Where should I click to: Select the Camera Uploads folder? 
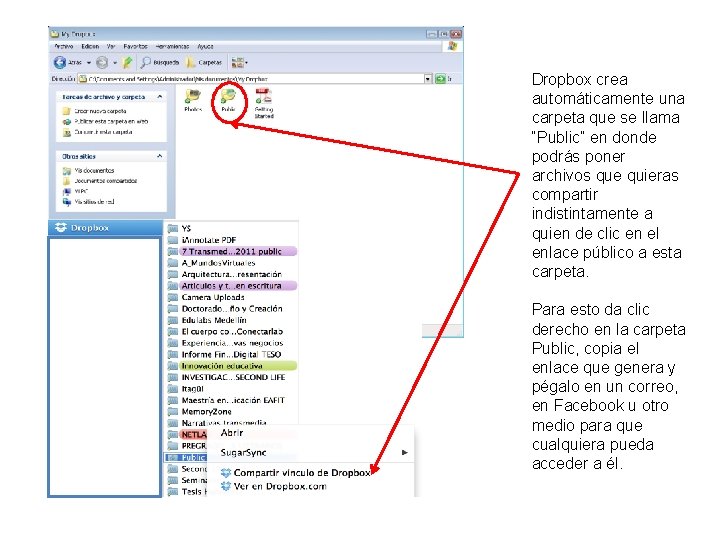click(x=213, y=297)
